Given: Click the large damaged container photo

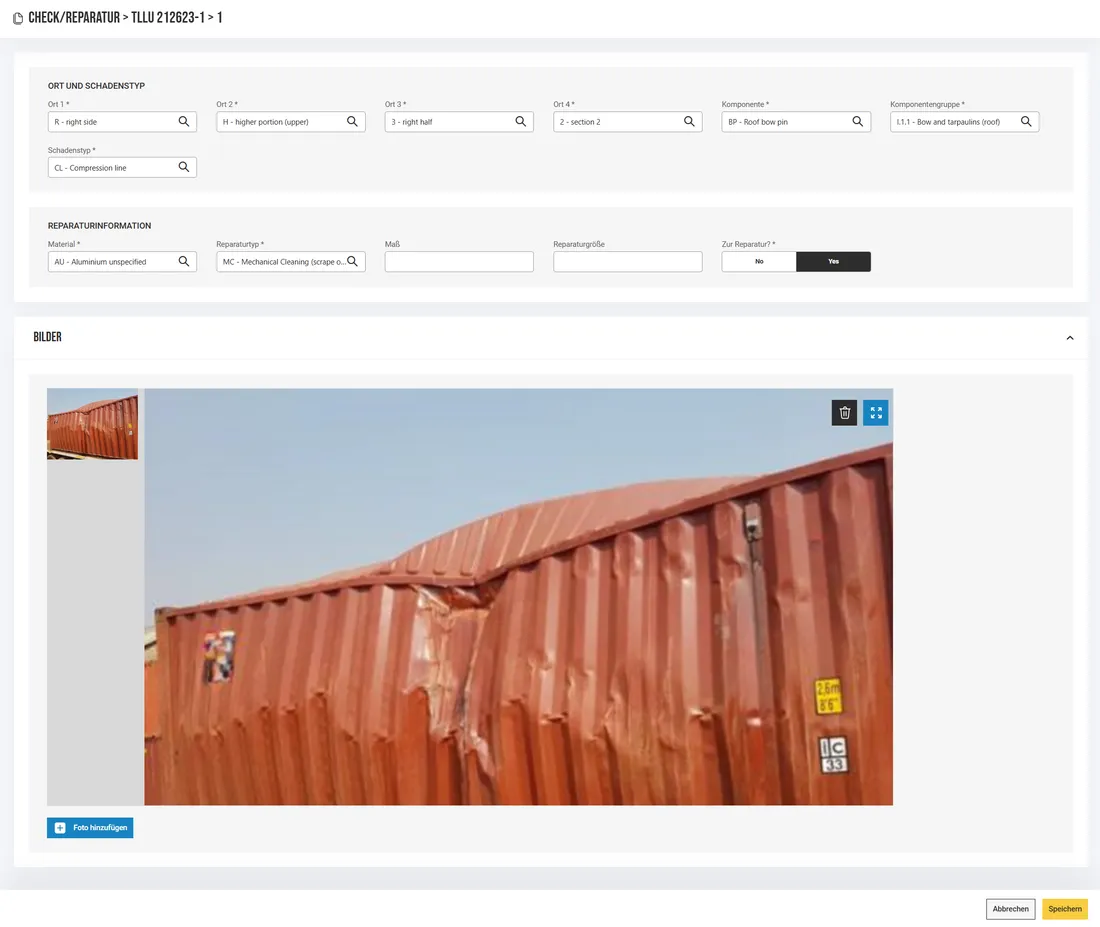Looking at the screenshot, I should click(x=518, y=596).
